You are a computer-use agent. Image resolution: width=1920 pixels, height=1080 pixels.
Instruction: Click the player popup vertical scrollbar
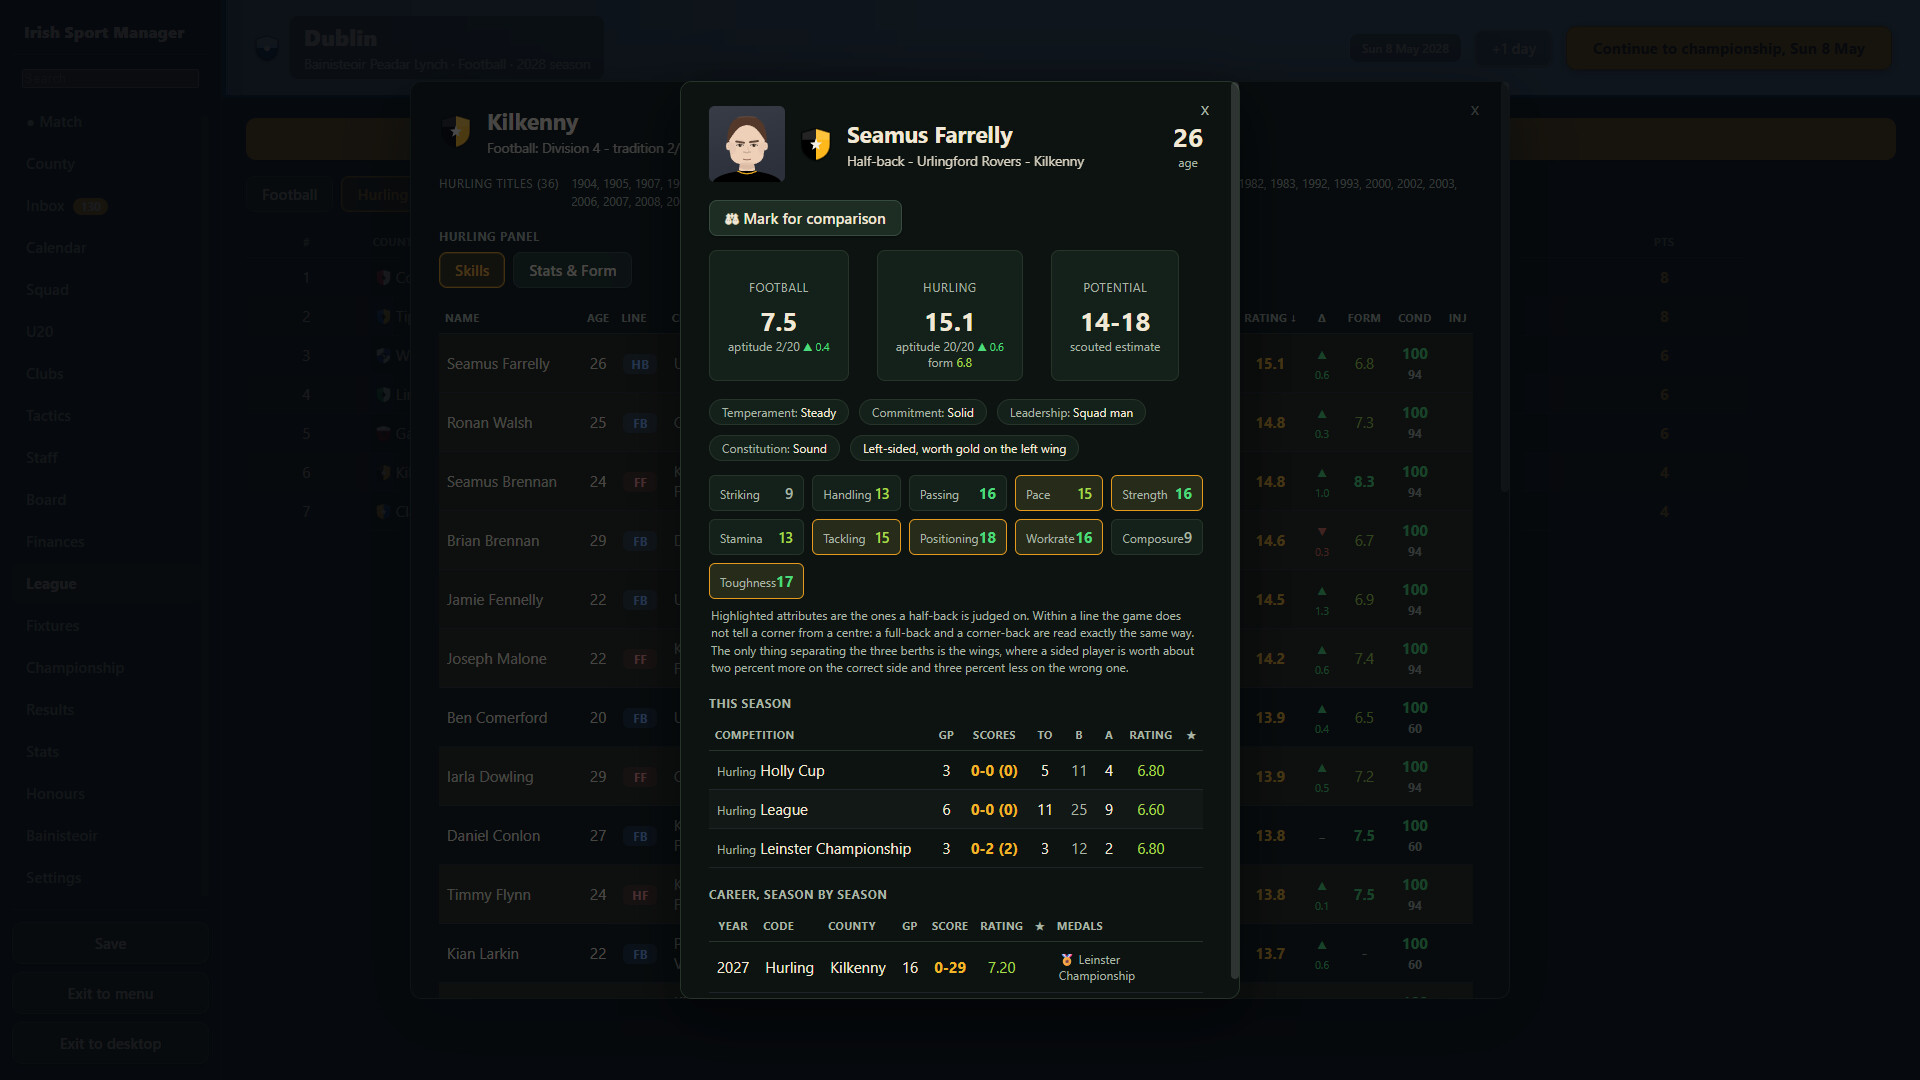[x=1234, y=530]
